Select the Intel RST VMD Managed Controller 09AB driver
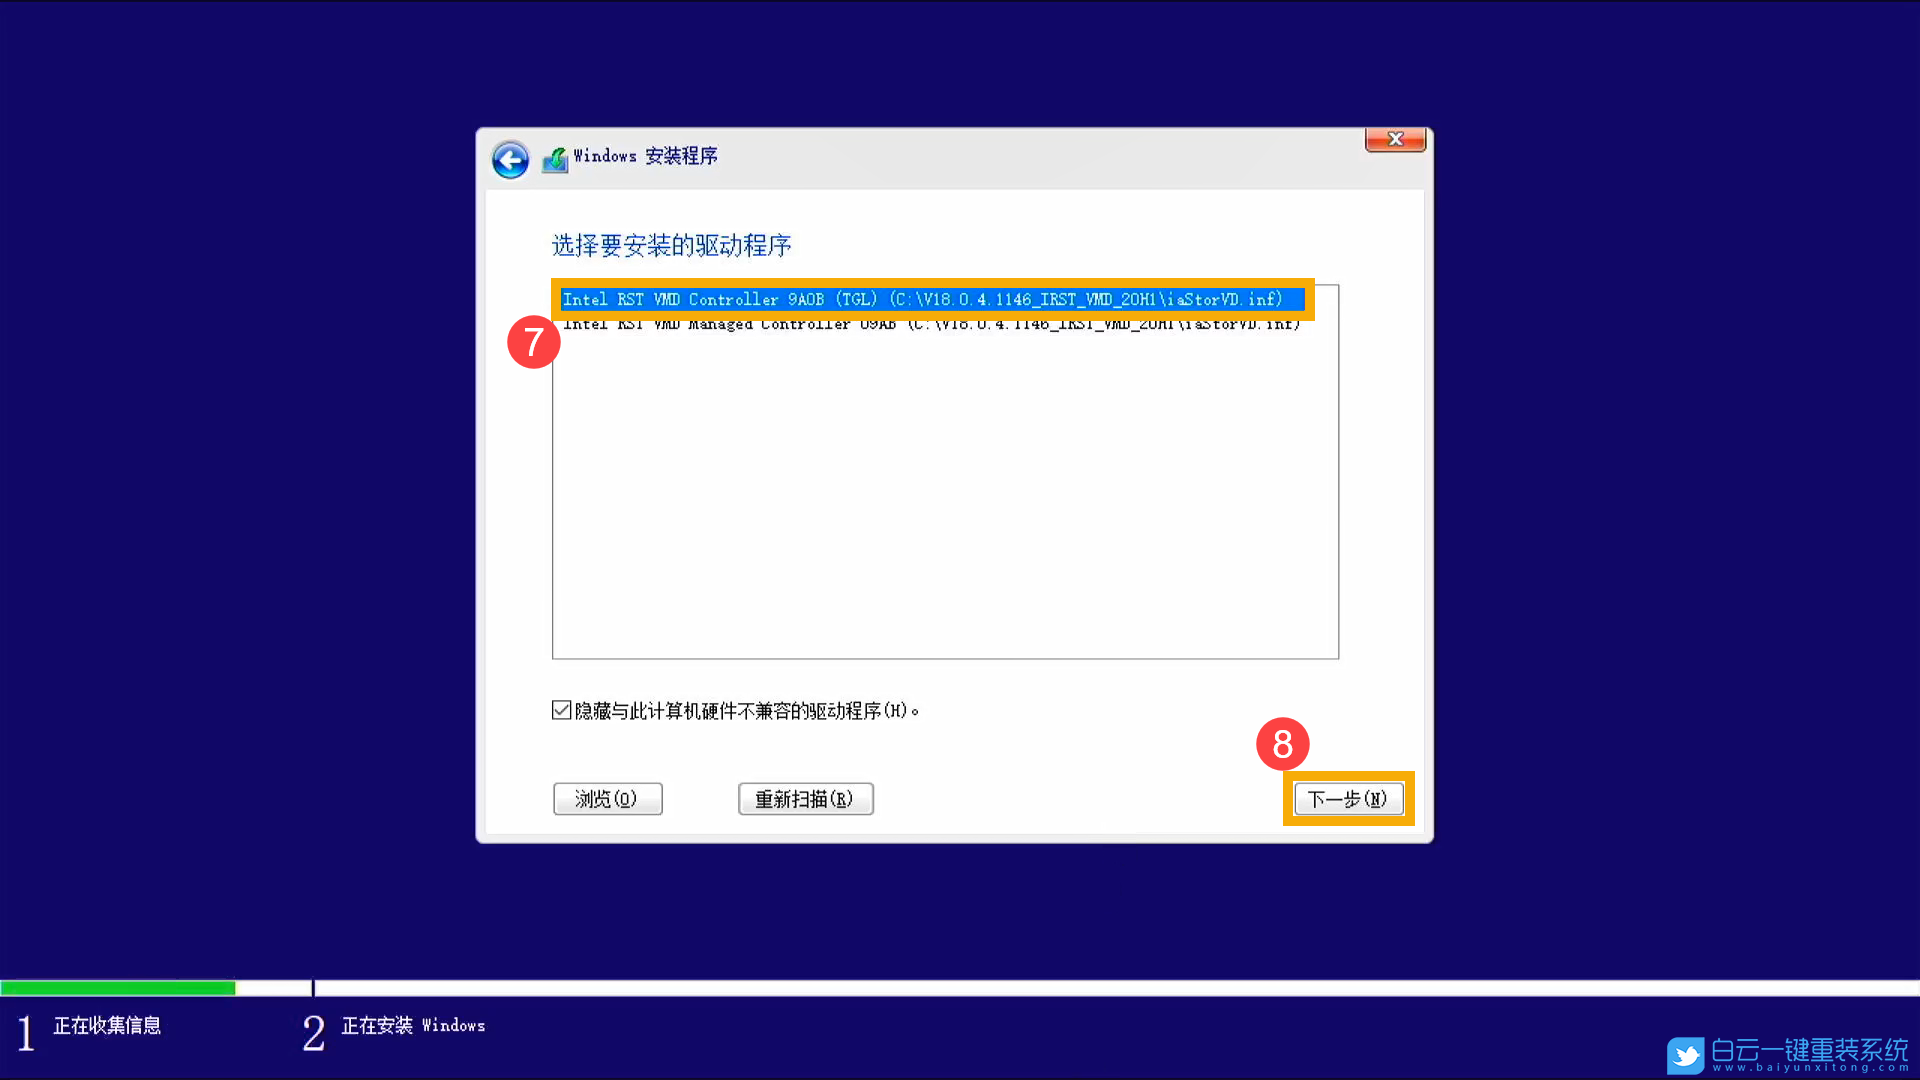Screen dimensions: 1920x1080 pos(930,323)
